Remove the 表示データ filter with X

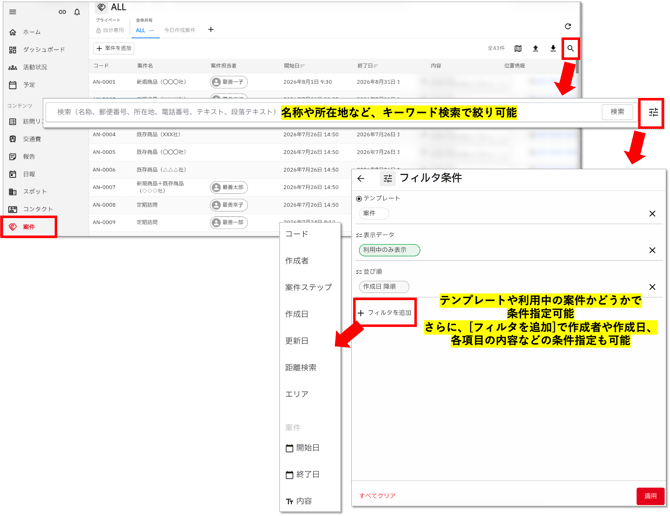(652, 250)
